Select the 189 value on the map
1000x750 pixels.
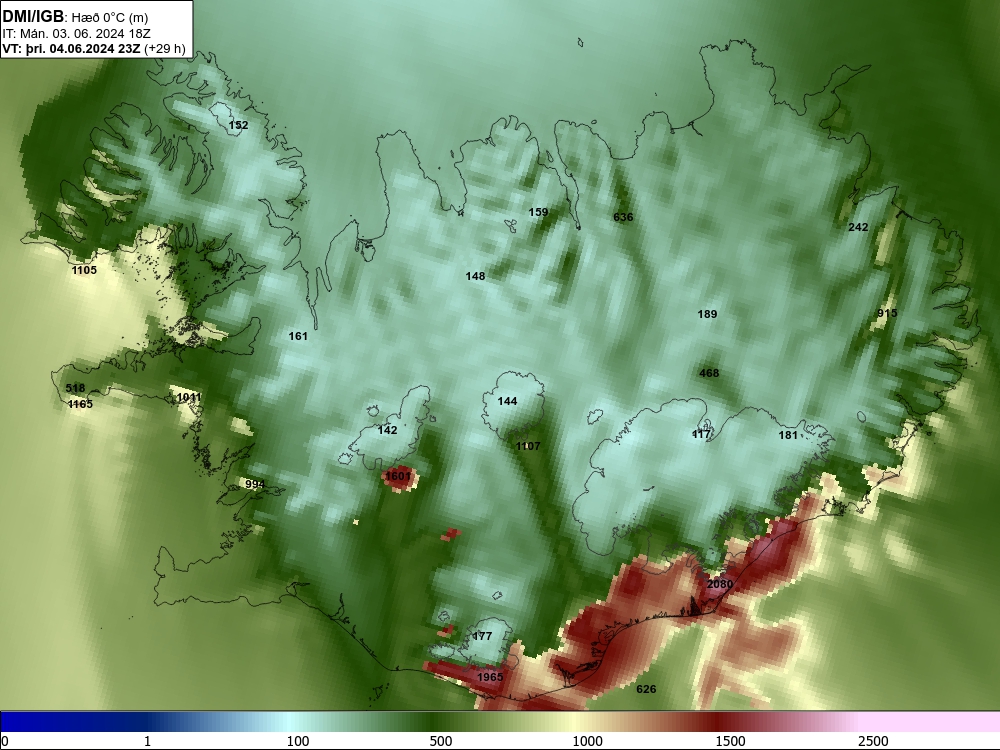pyautogui.click(x=707, y=314)
